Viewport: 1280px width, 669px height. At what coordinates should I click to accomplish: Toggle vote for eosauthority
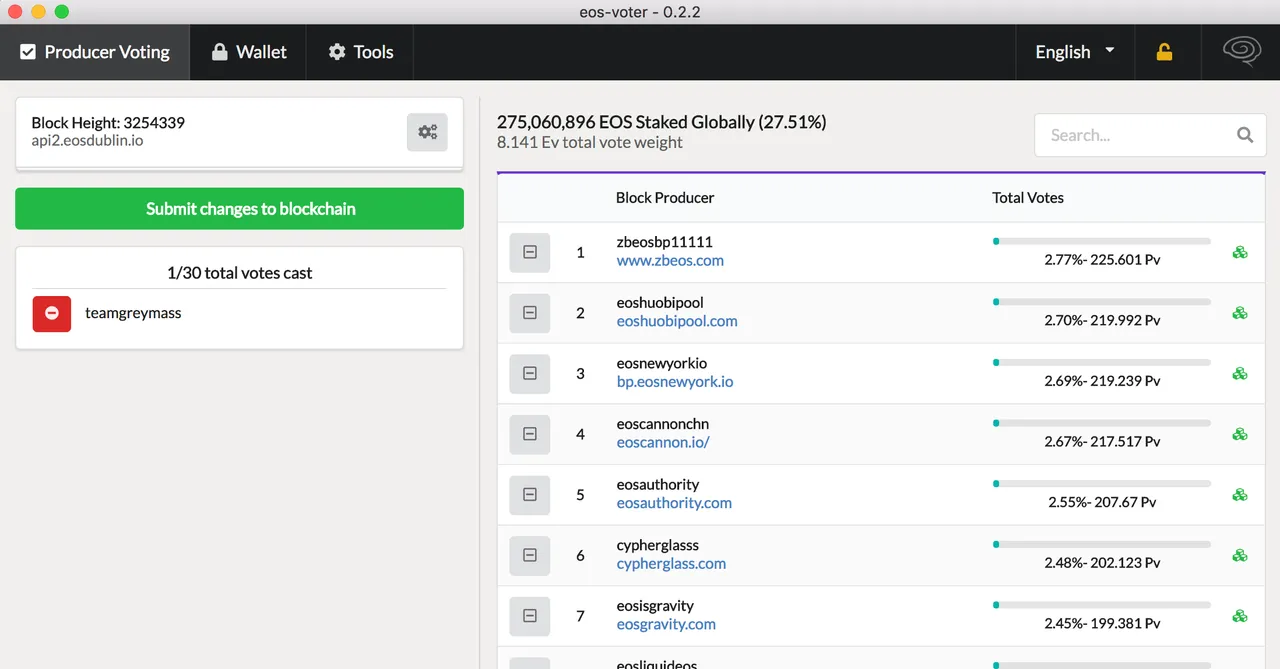tap(530, 494)
